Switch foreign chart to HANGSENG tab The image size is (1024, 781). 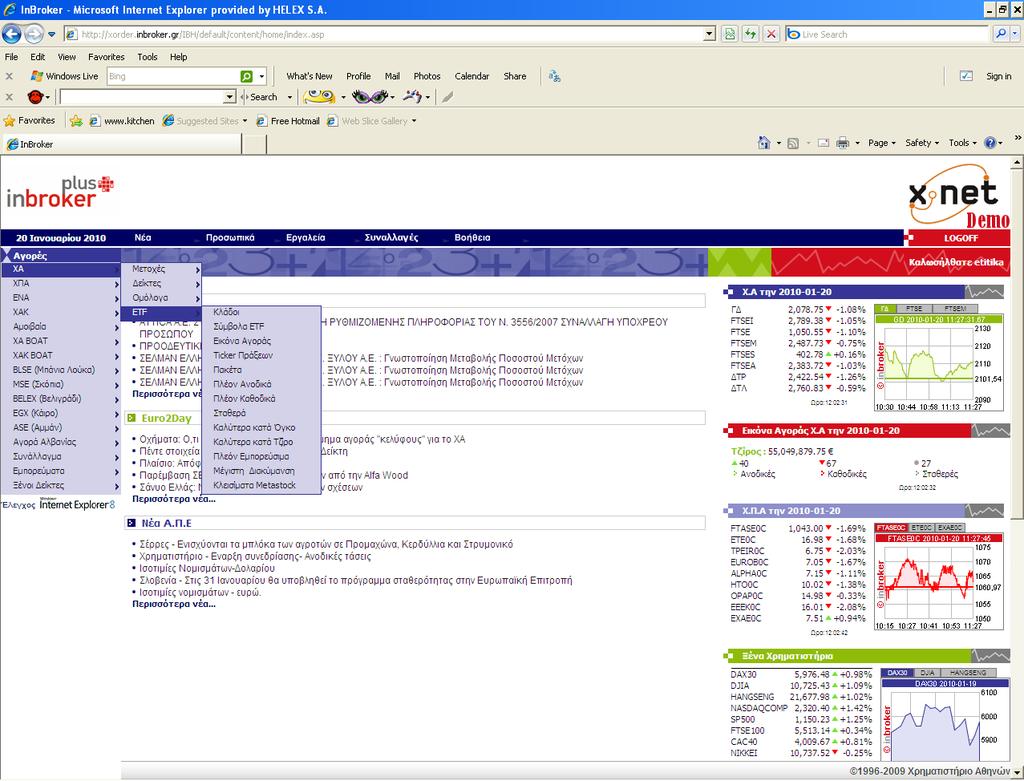point(968,673)
